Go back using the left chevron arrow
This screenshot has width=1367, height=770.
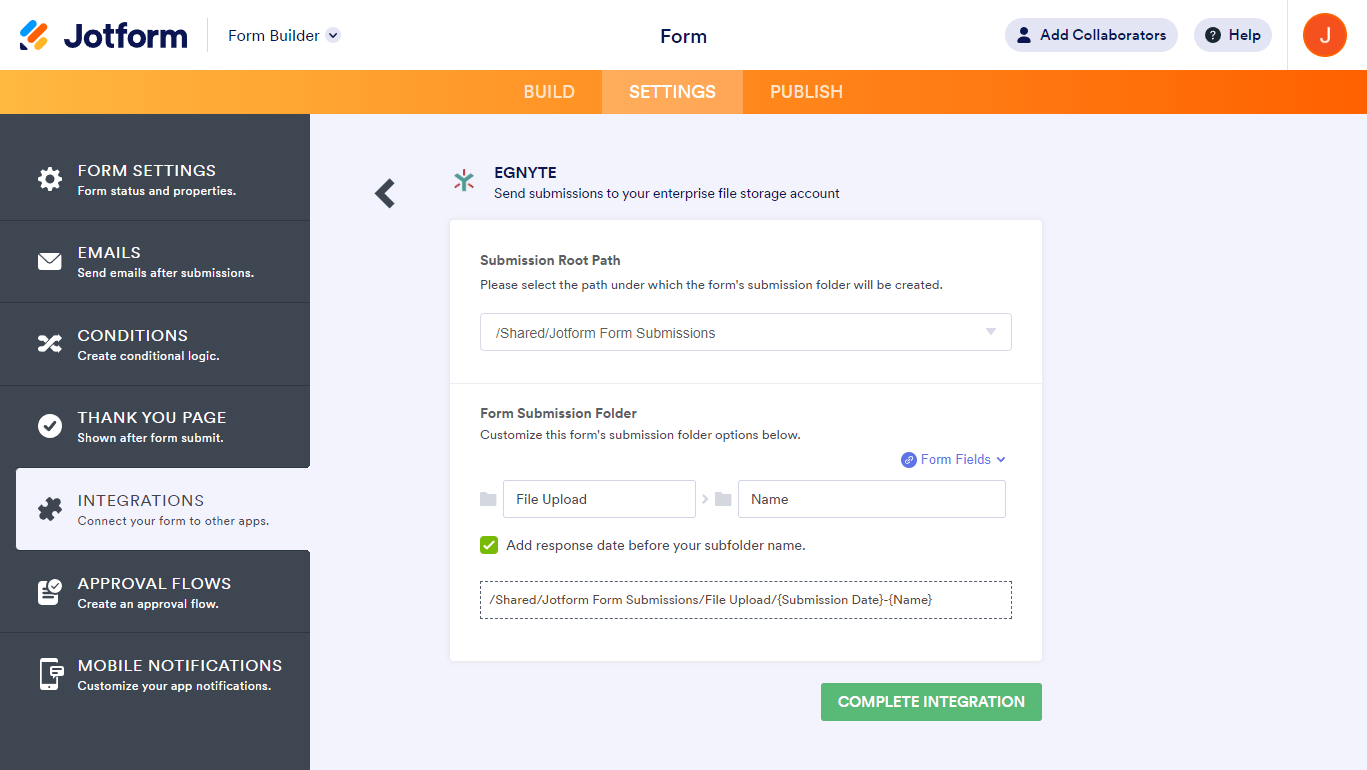385,193
